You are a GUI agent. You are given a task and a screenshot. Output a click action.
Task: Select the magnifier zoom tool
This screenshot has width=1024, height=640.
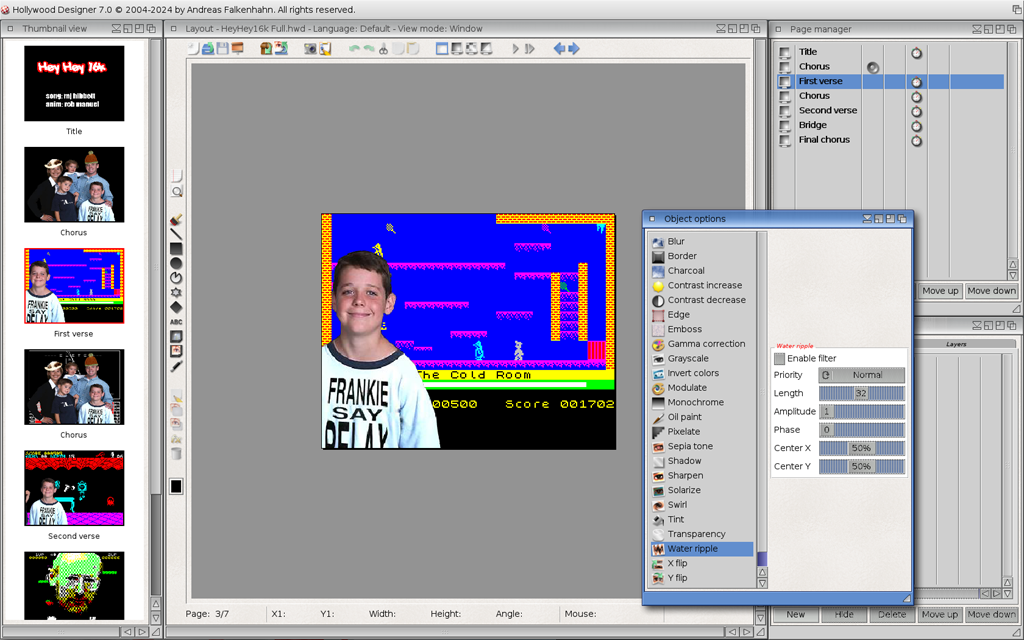coord(176,191)
